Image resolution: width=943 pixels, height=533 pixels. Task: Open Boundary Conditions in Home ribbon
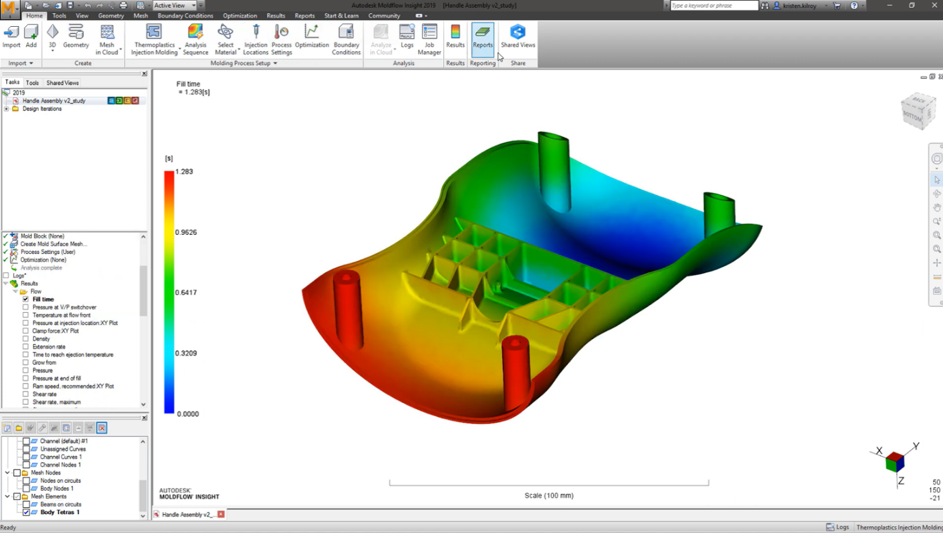[346, 40]
